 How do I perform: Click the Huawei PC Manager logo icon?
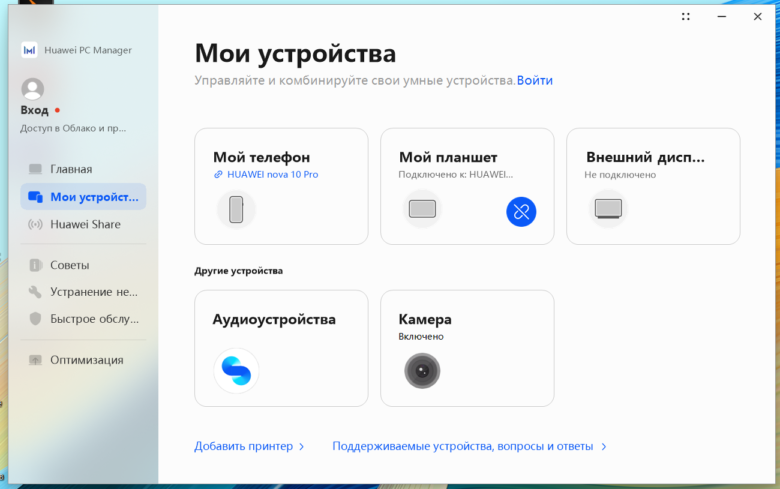(x=29, y=50)
